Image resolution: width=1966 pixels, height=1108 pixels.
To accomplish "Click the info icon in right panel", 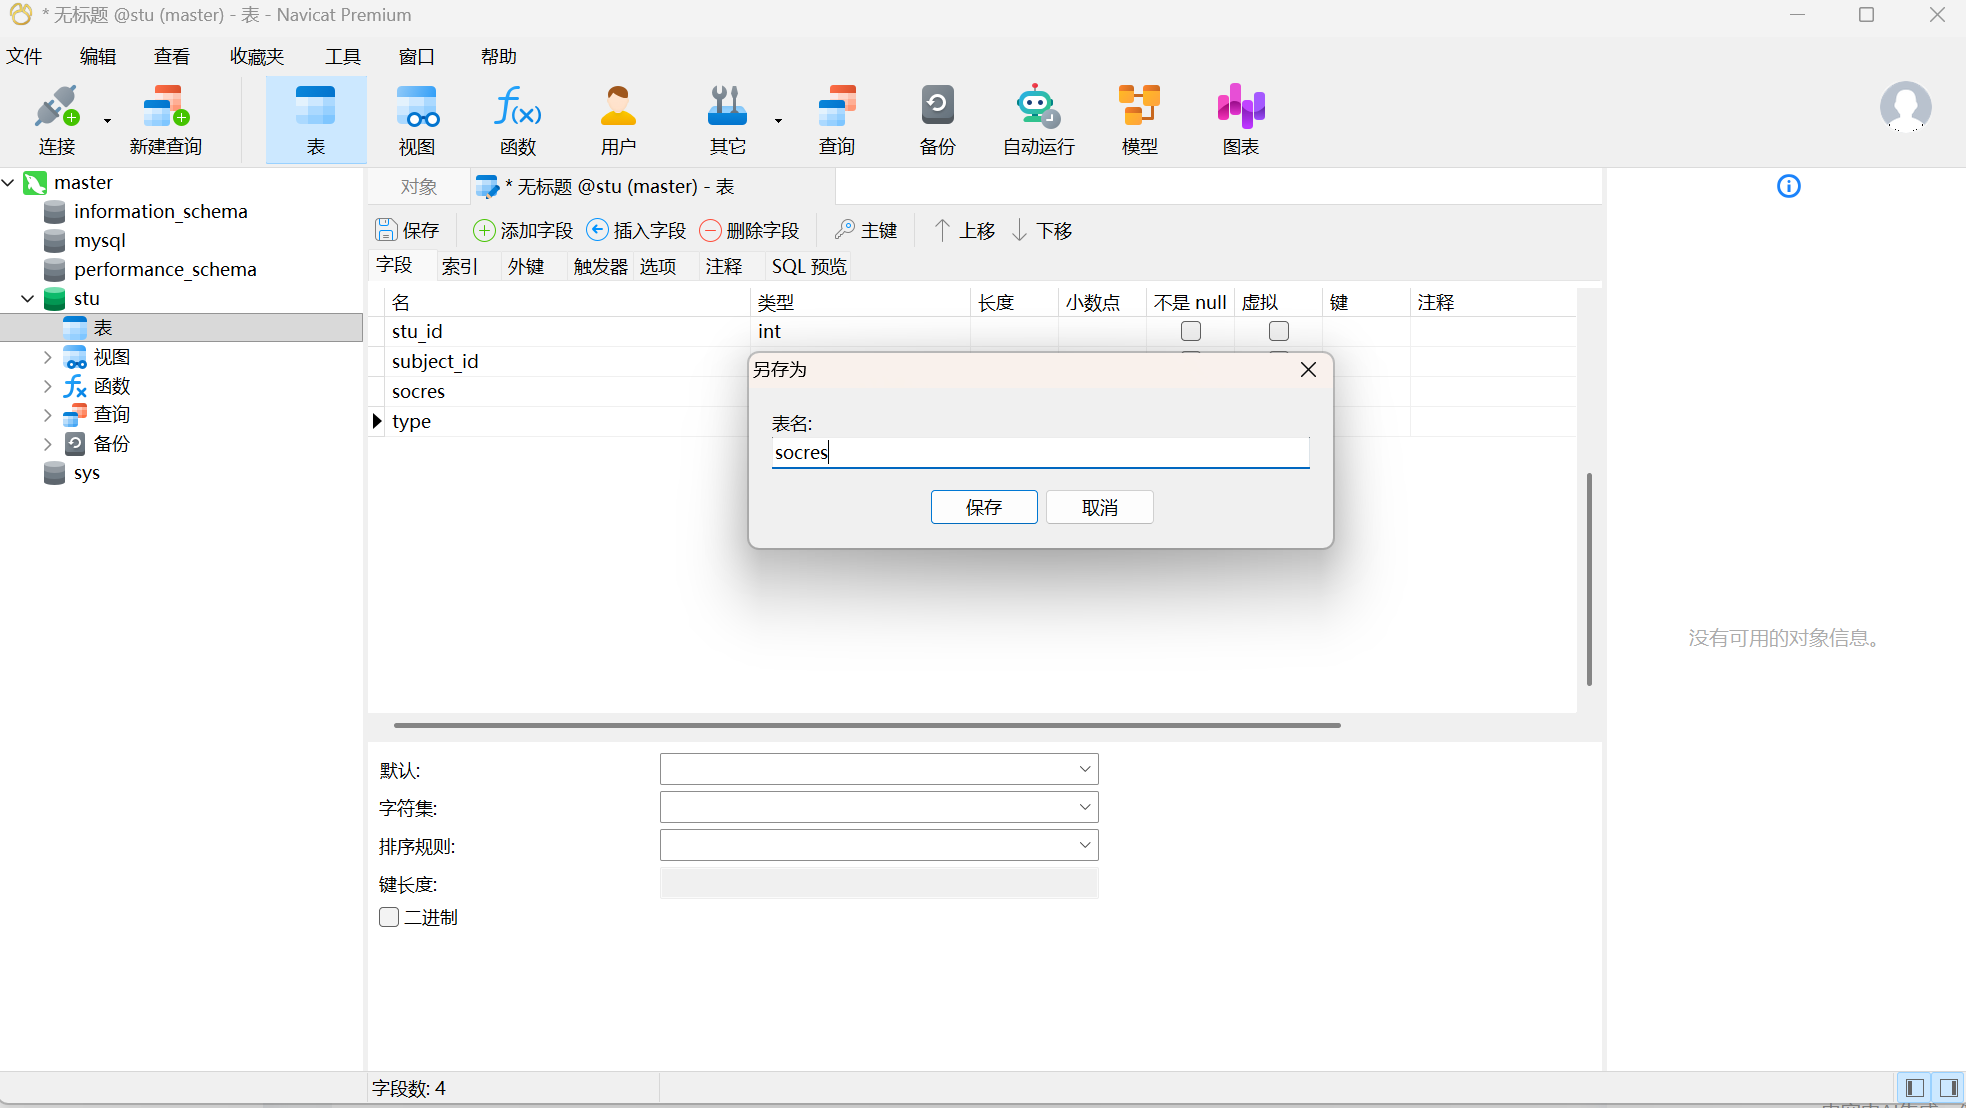I will [x=1788, y=186].
